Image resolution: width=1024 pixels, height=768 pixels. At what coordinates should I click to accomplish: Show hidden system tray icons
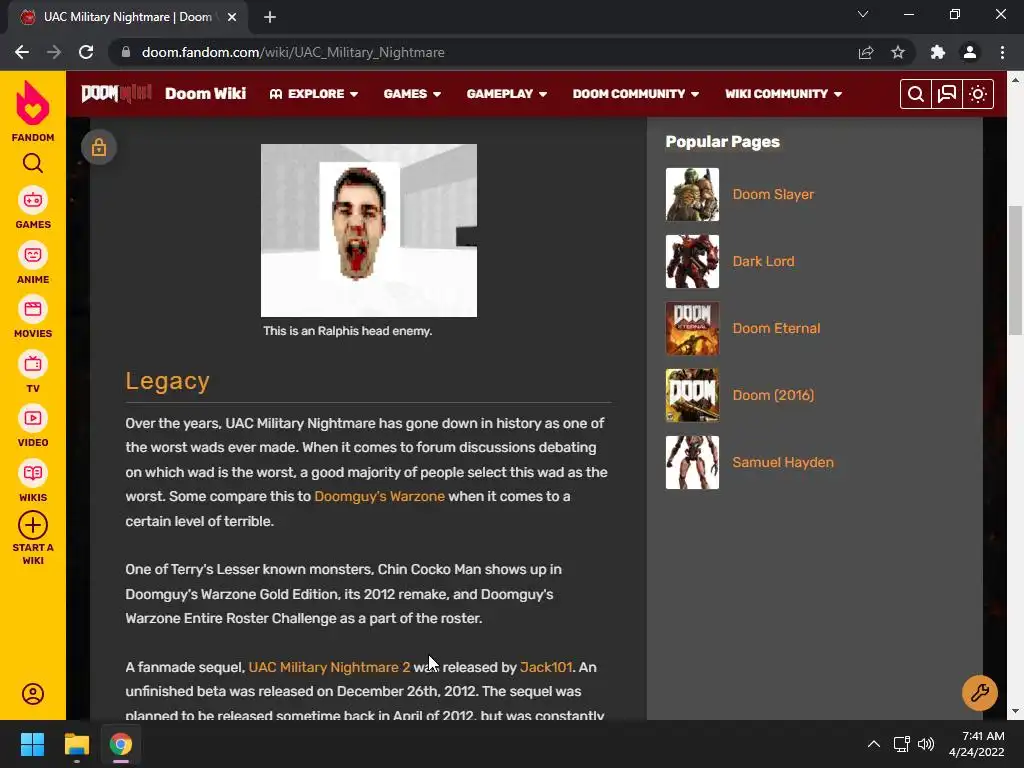[873, 744]
